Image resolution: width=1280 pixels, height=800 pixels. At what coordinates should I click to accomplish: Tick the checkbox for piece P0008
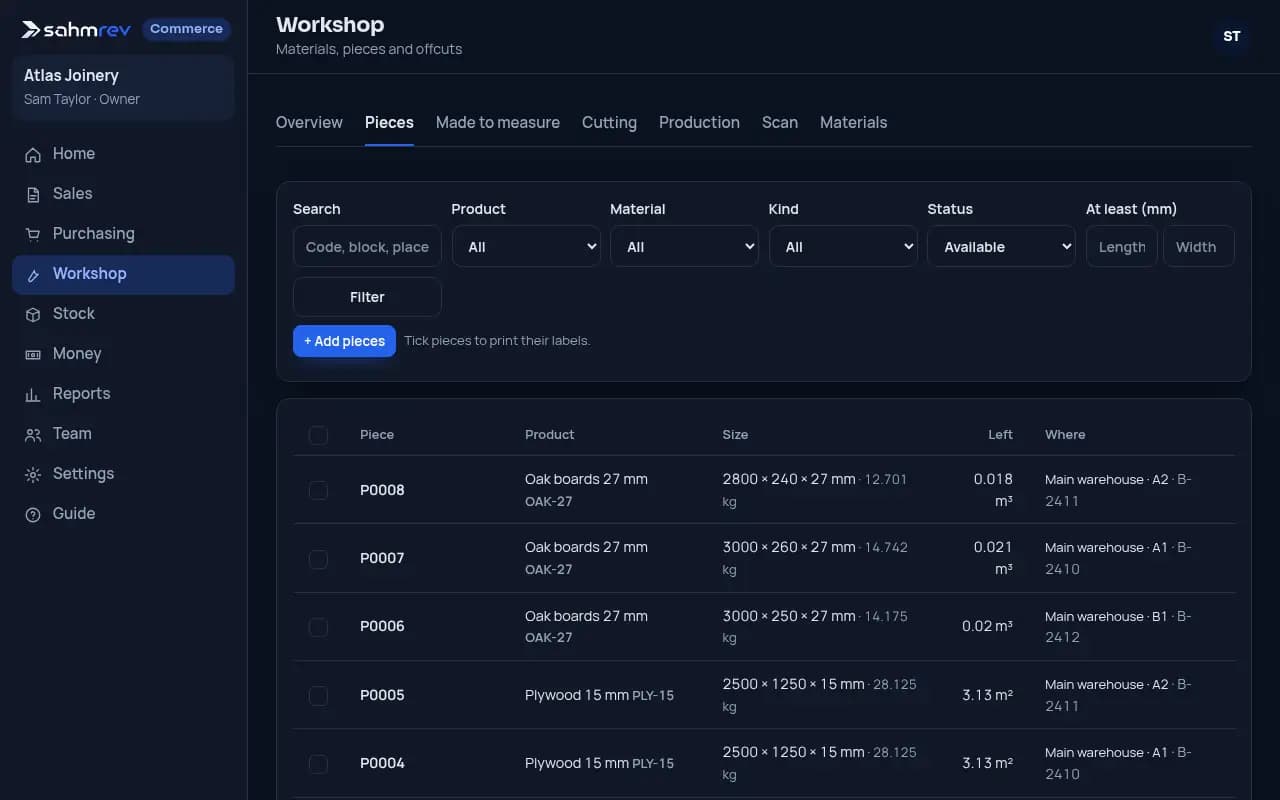point(318,490)
